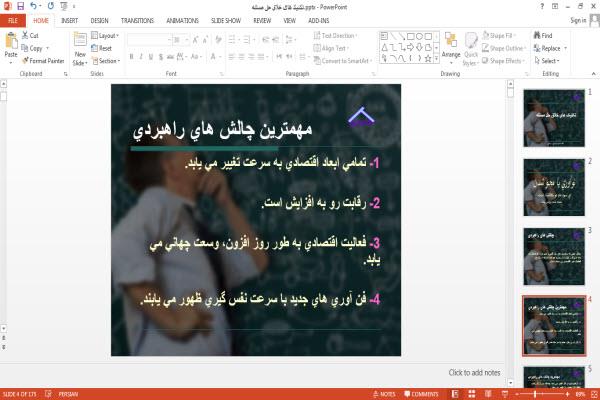Cut the selection
600x400 pixels.
30,36
